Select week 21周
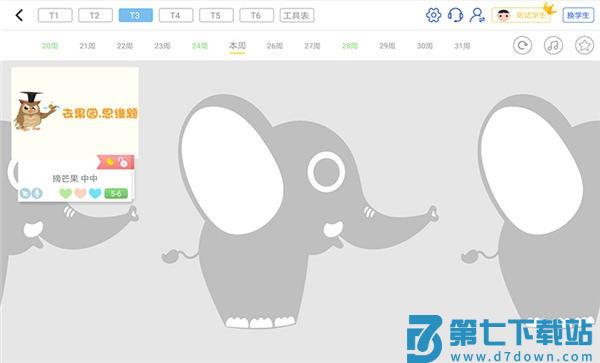This screenshot has height=363, width=600. (87, 46)
